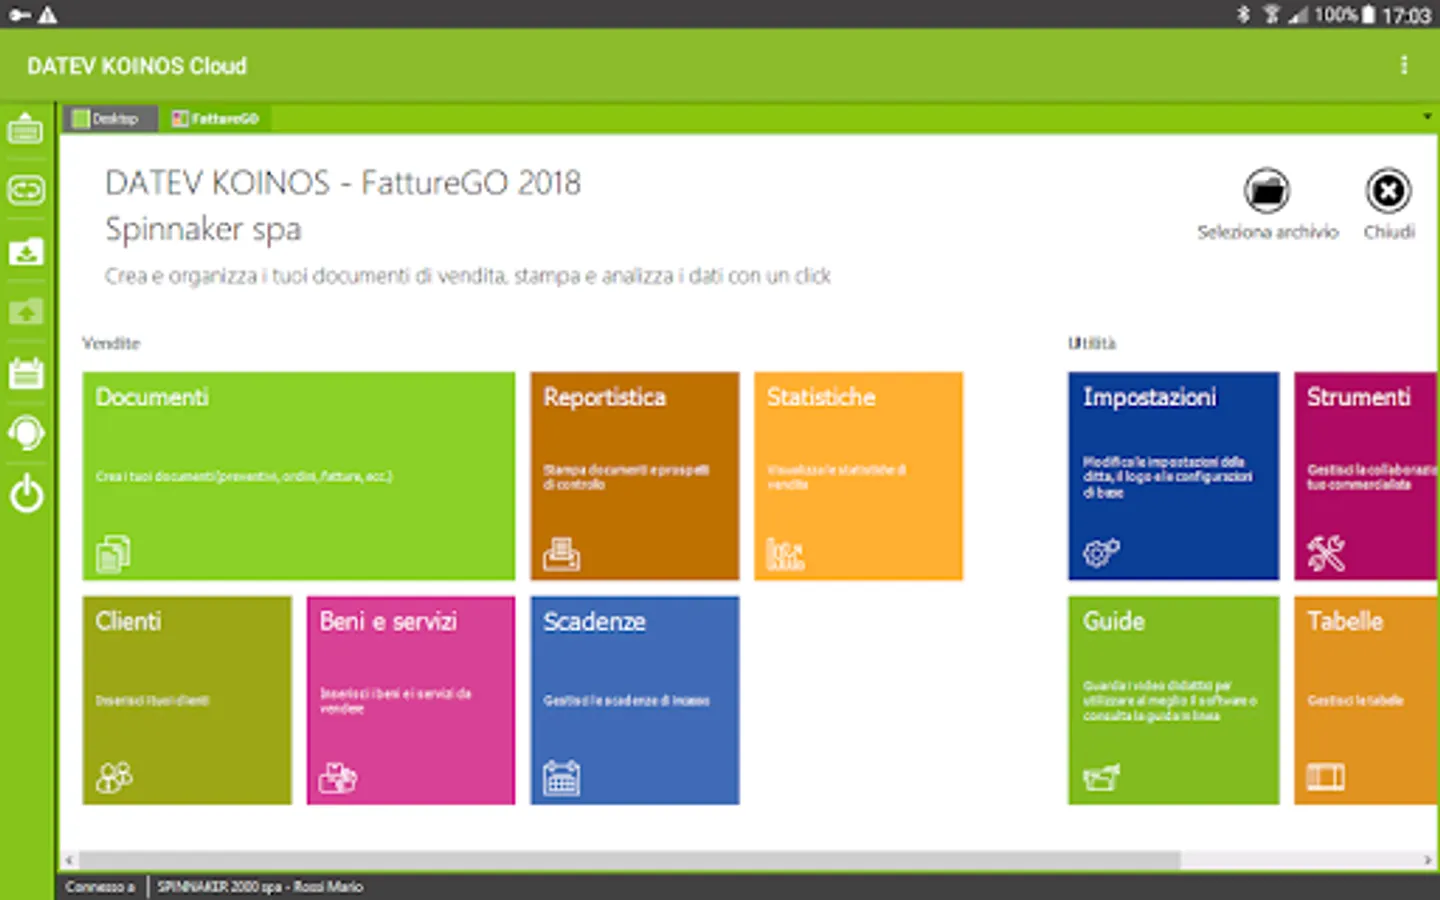Click the scrollbar left arrow
This screenshot has height=900, width=1440.
tap(68, 860)
